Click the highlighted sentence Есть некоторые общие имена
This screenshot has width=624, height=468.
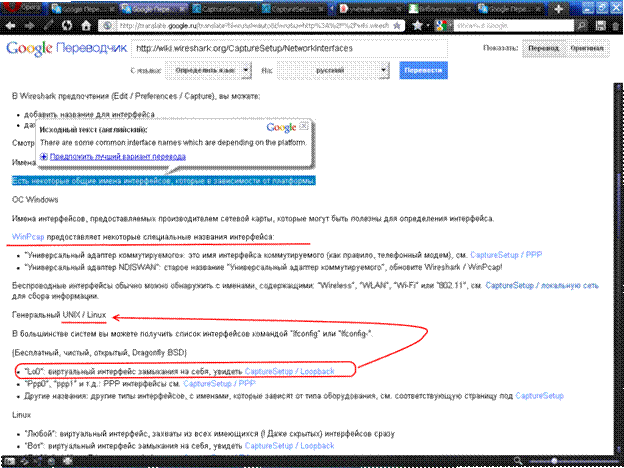coord(164,181)
